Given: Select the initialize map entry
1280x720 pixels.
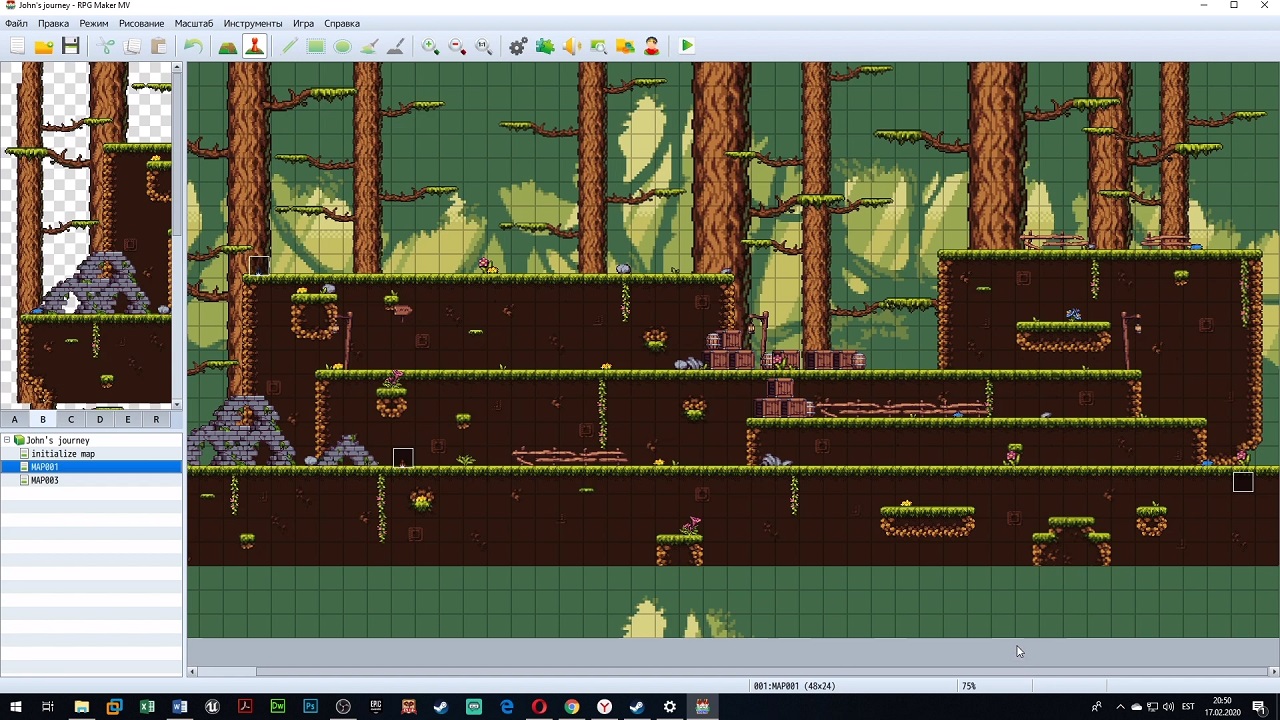Looking at the screenshot, I should [x=62, y=454].
